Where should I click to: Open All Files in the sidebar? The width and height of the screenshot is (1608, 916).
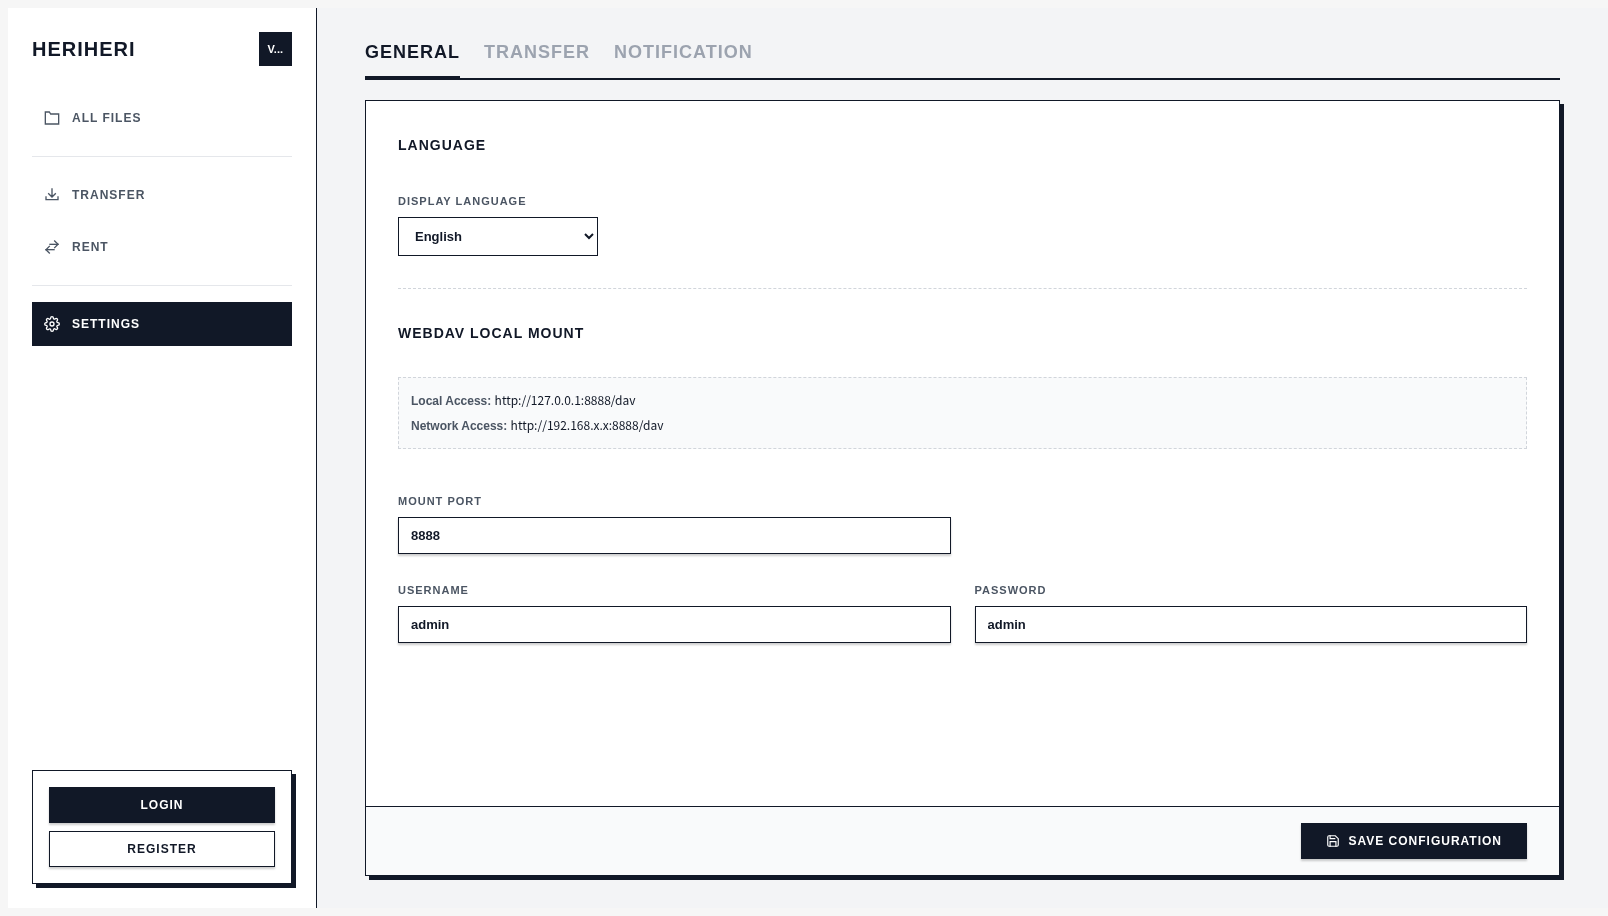[x=162, y=118]
